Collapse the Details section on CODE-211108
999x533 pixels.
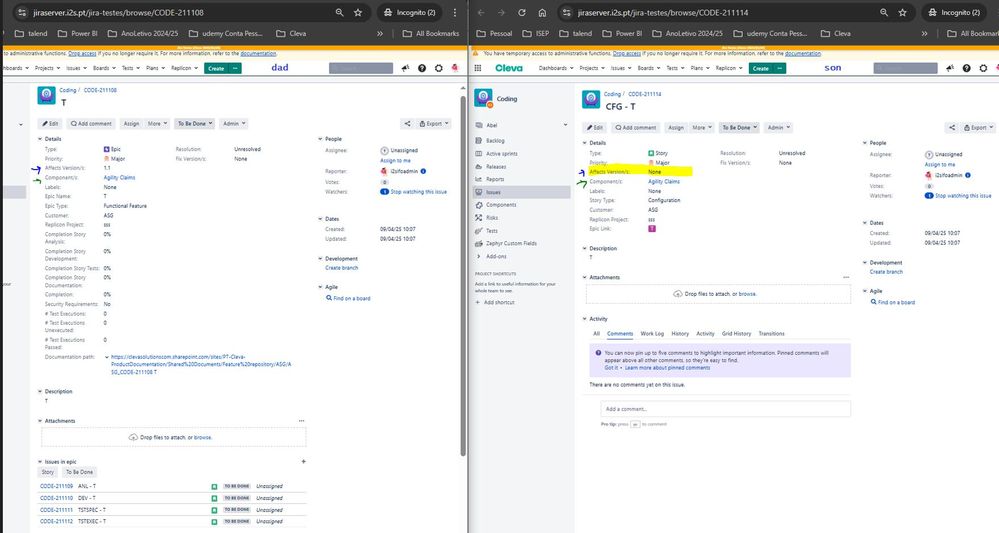pos(40,139)
